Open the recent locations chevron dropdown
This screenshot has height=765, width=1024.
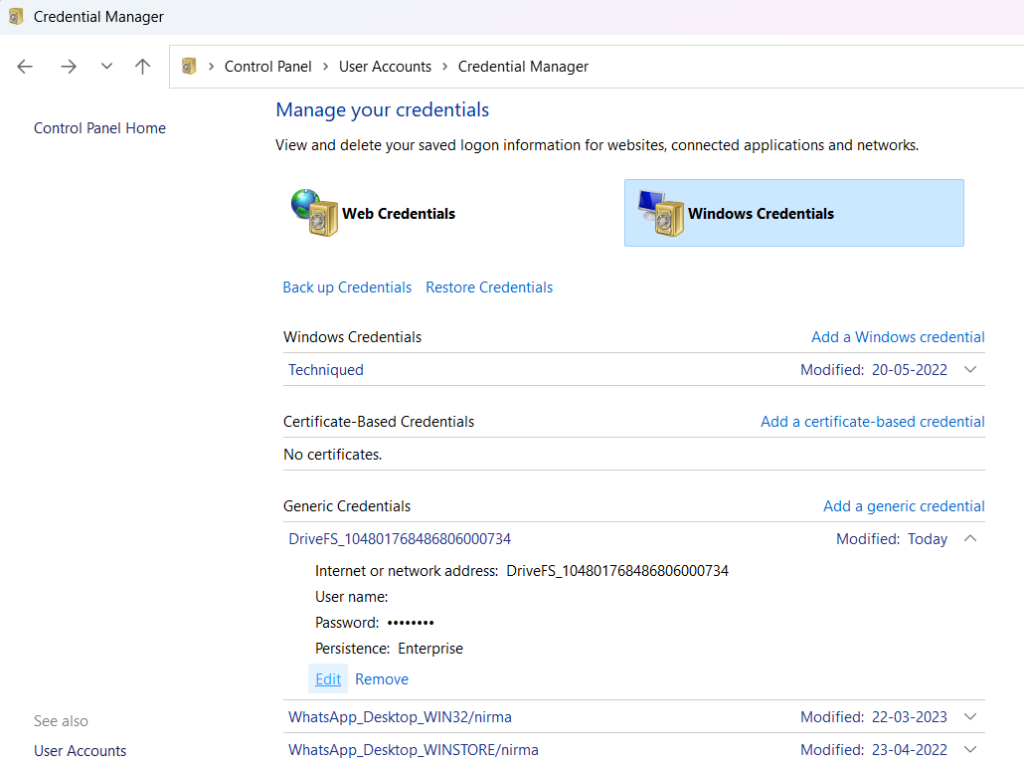pos(106,66)
